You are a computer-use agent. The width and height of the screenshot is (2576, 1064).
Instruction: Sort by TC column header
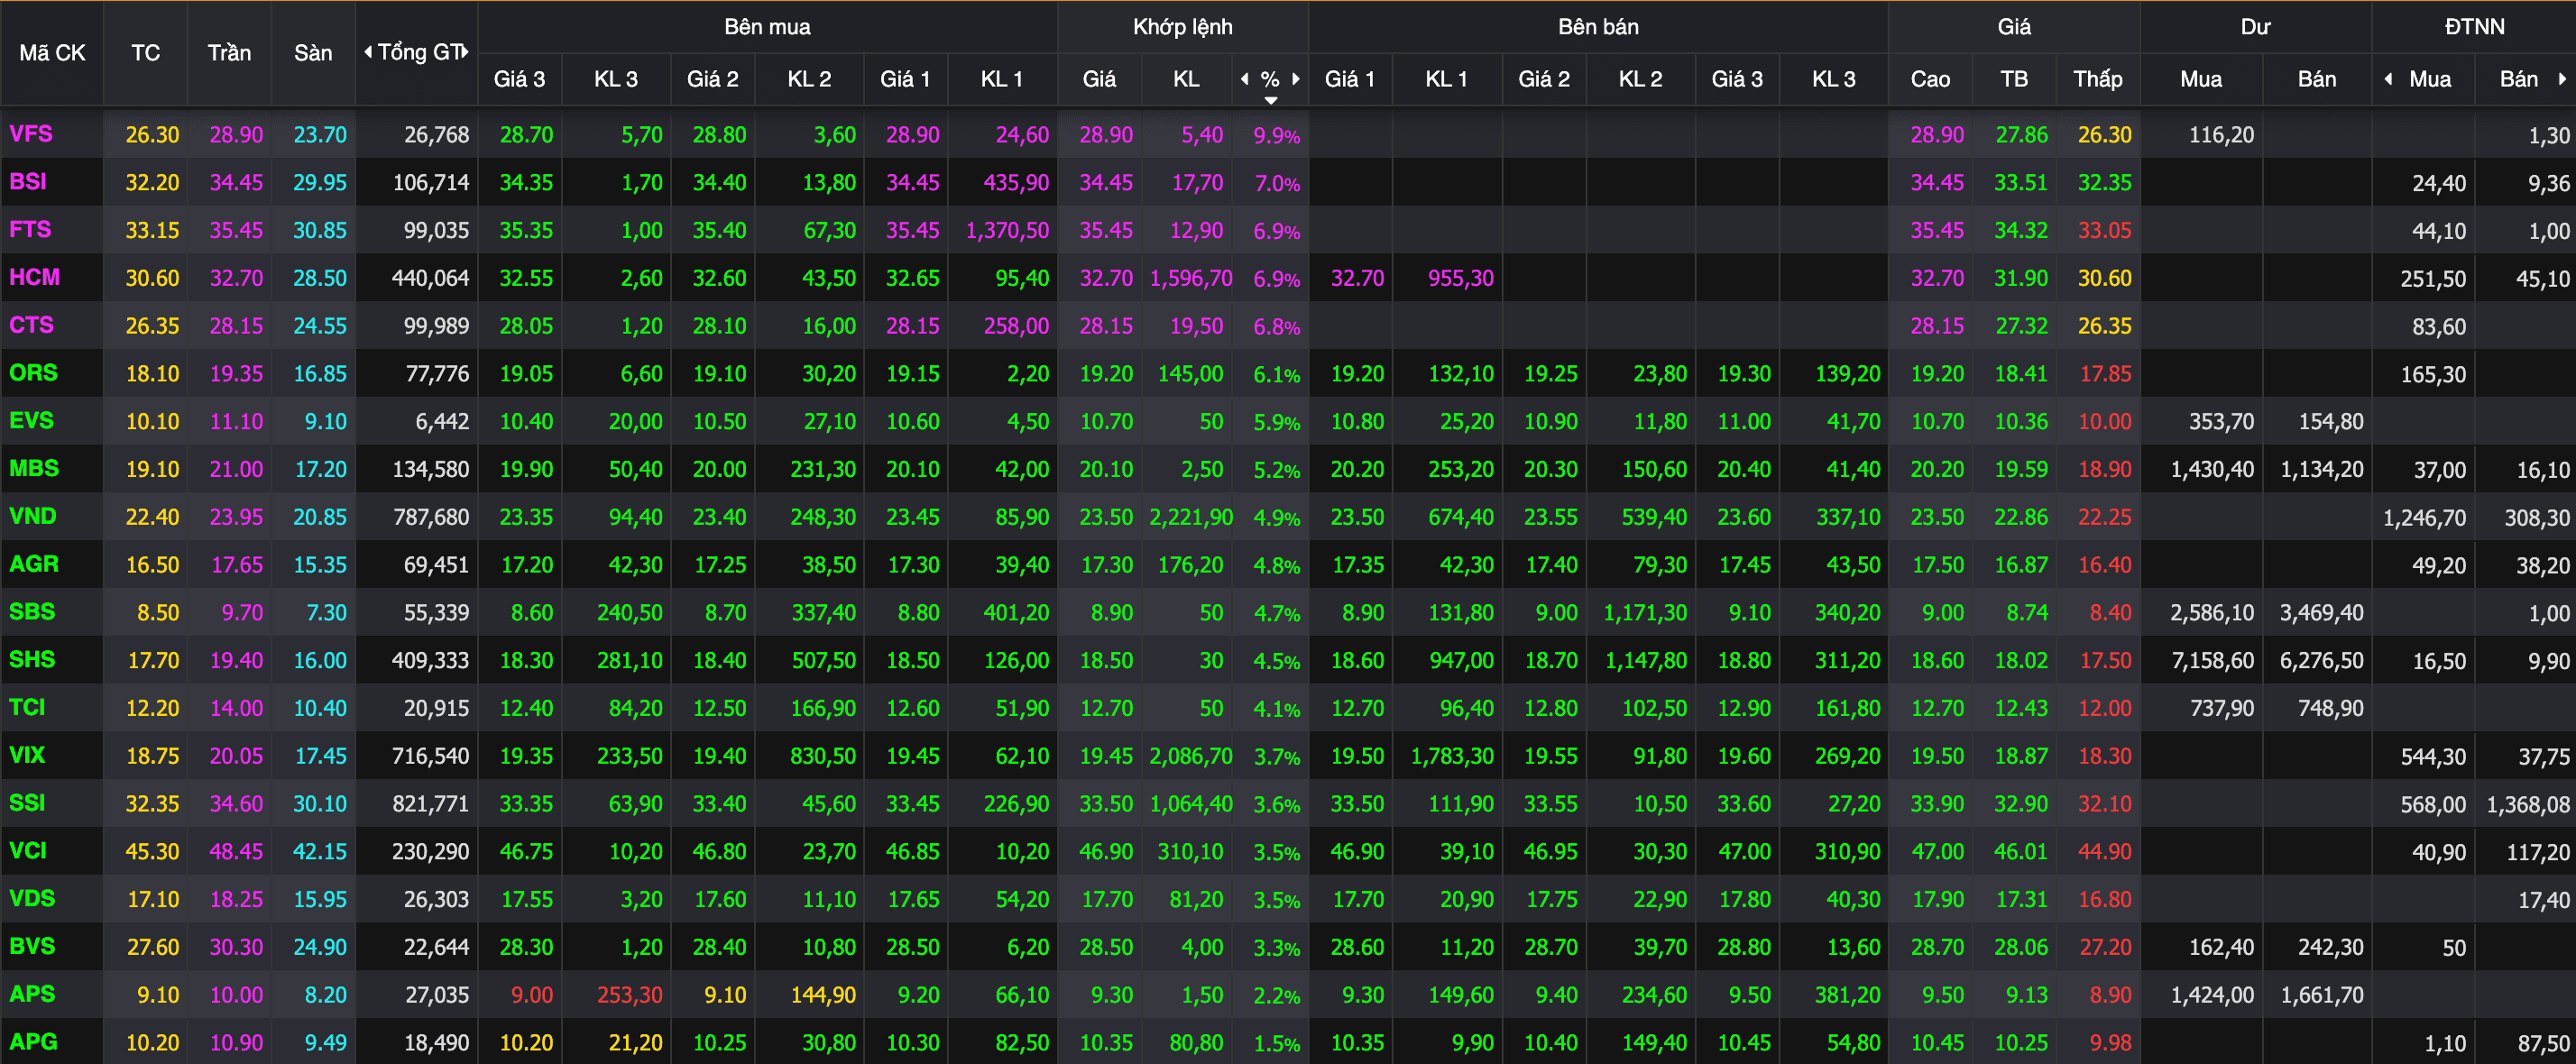145,53
